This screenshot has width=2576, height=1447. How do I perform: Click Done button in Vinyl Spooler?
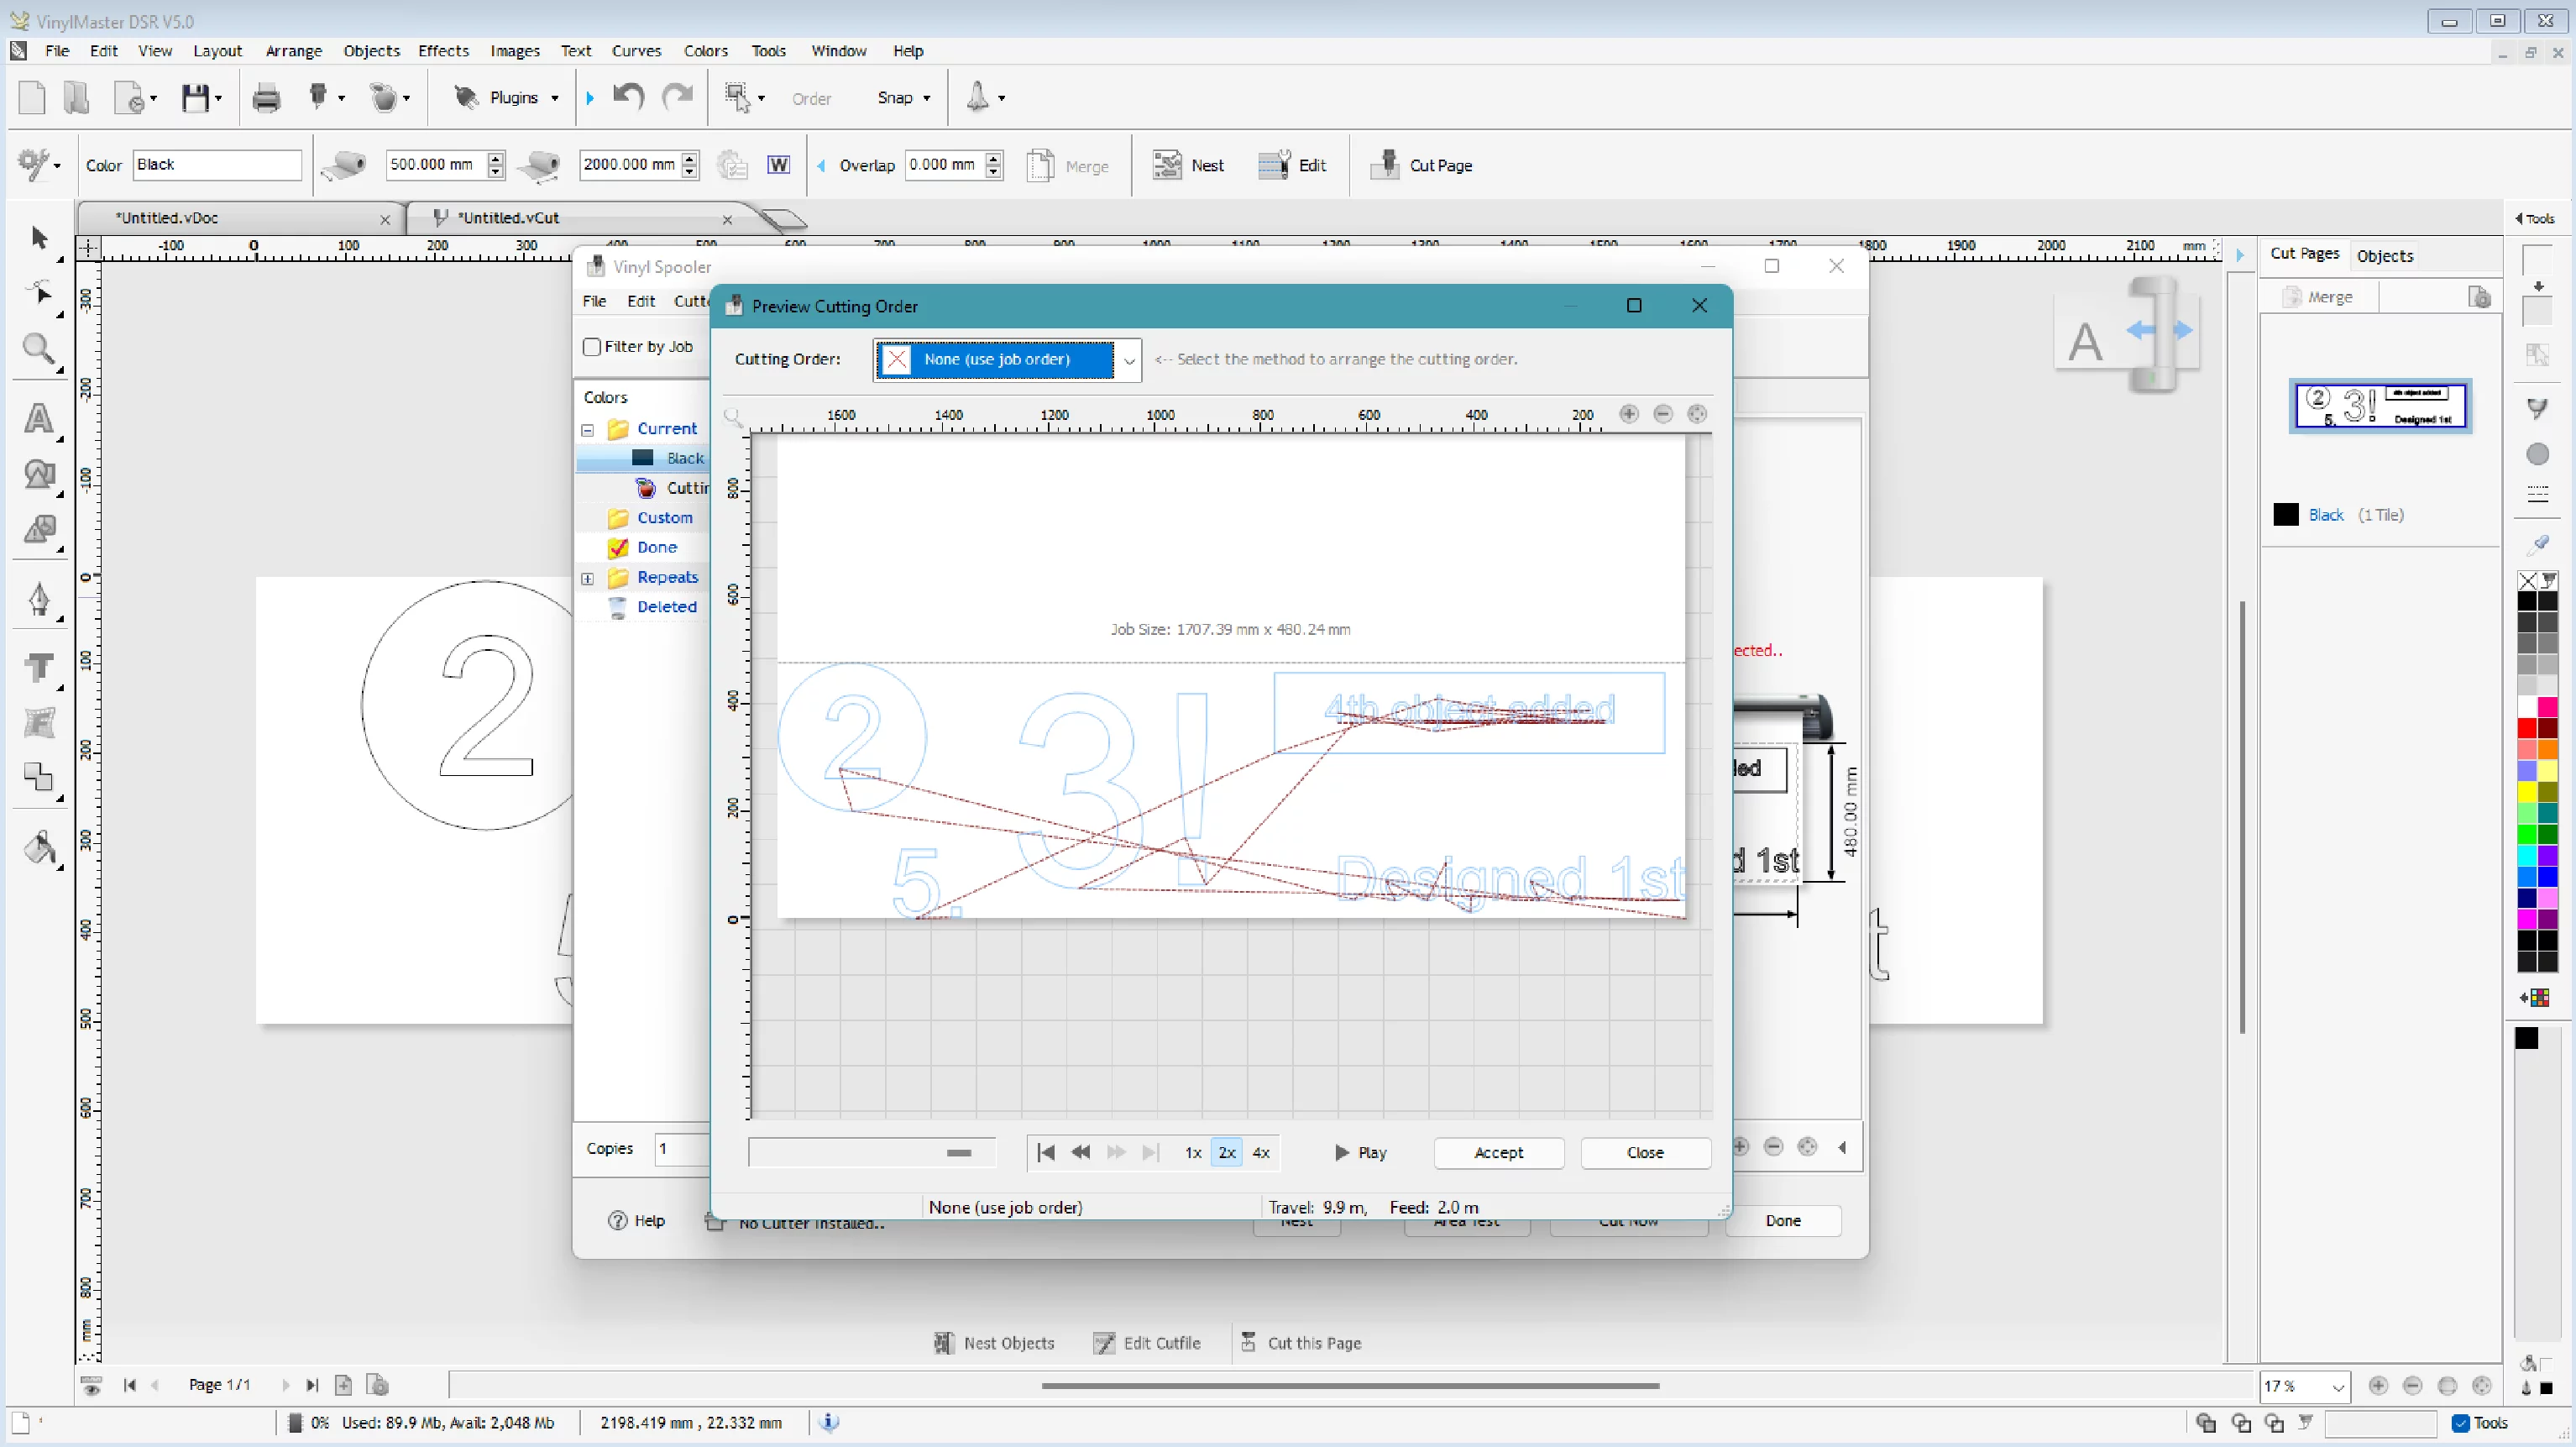(1783, 1221)
